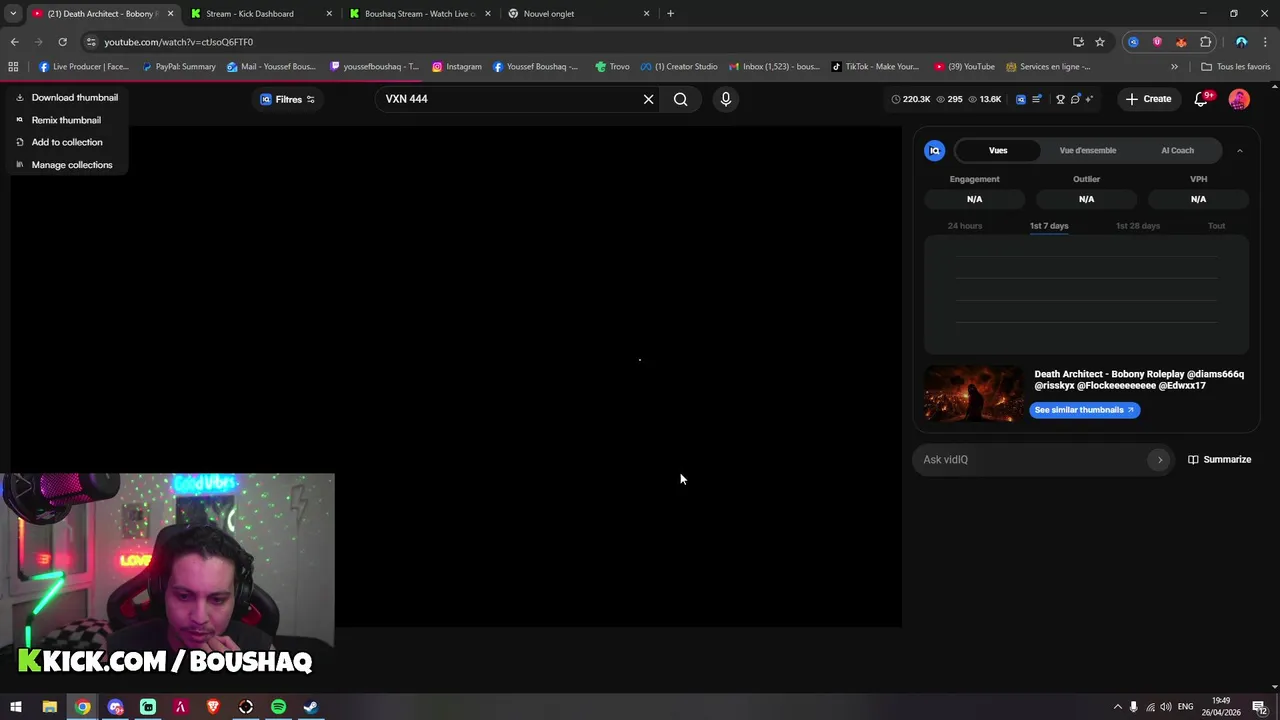Select the 1st 7 days range
Image resolution: width=1280 pixels, height=720 pixels.
tap(1049, 226)
